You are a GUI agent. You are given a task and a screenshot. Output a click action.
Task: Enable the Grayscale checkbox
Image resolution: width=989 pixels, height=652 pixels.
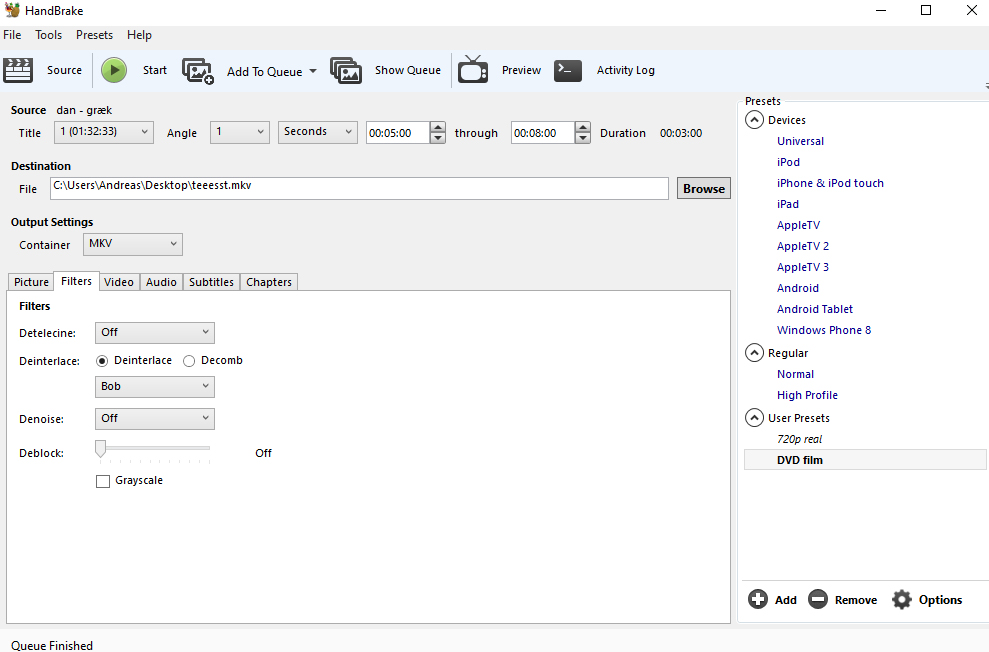[x=103, y=481]
